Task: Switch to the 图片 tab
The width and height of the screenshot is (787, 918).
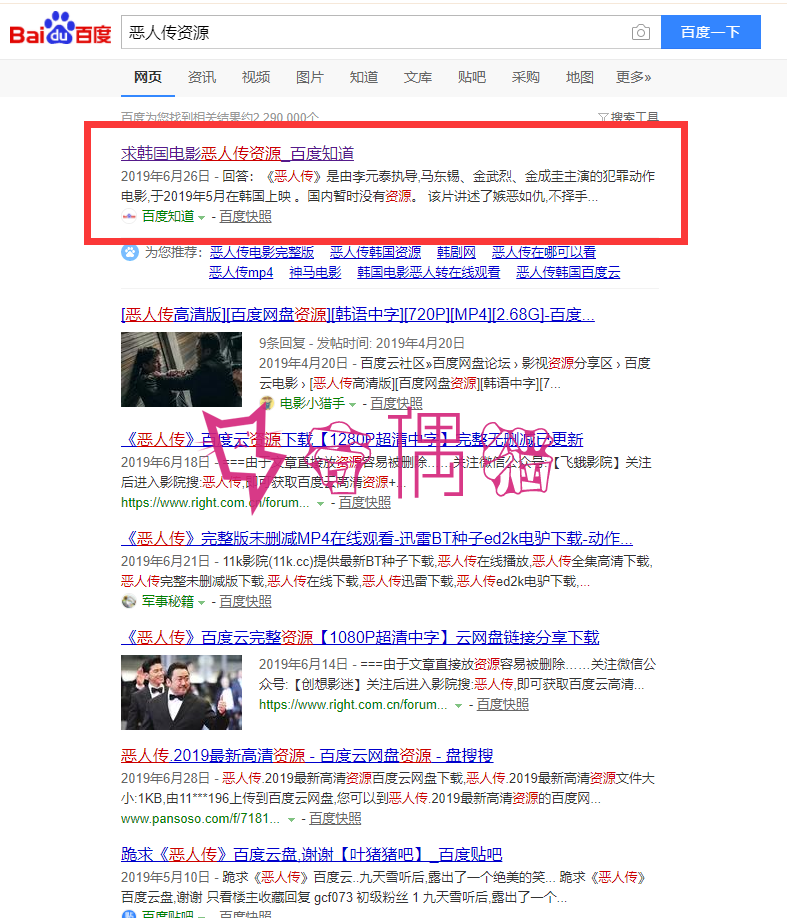Action: [x=310, y=77]
